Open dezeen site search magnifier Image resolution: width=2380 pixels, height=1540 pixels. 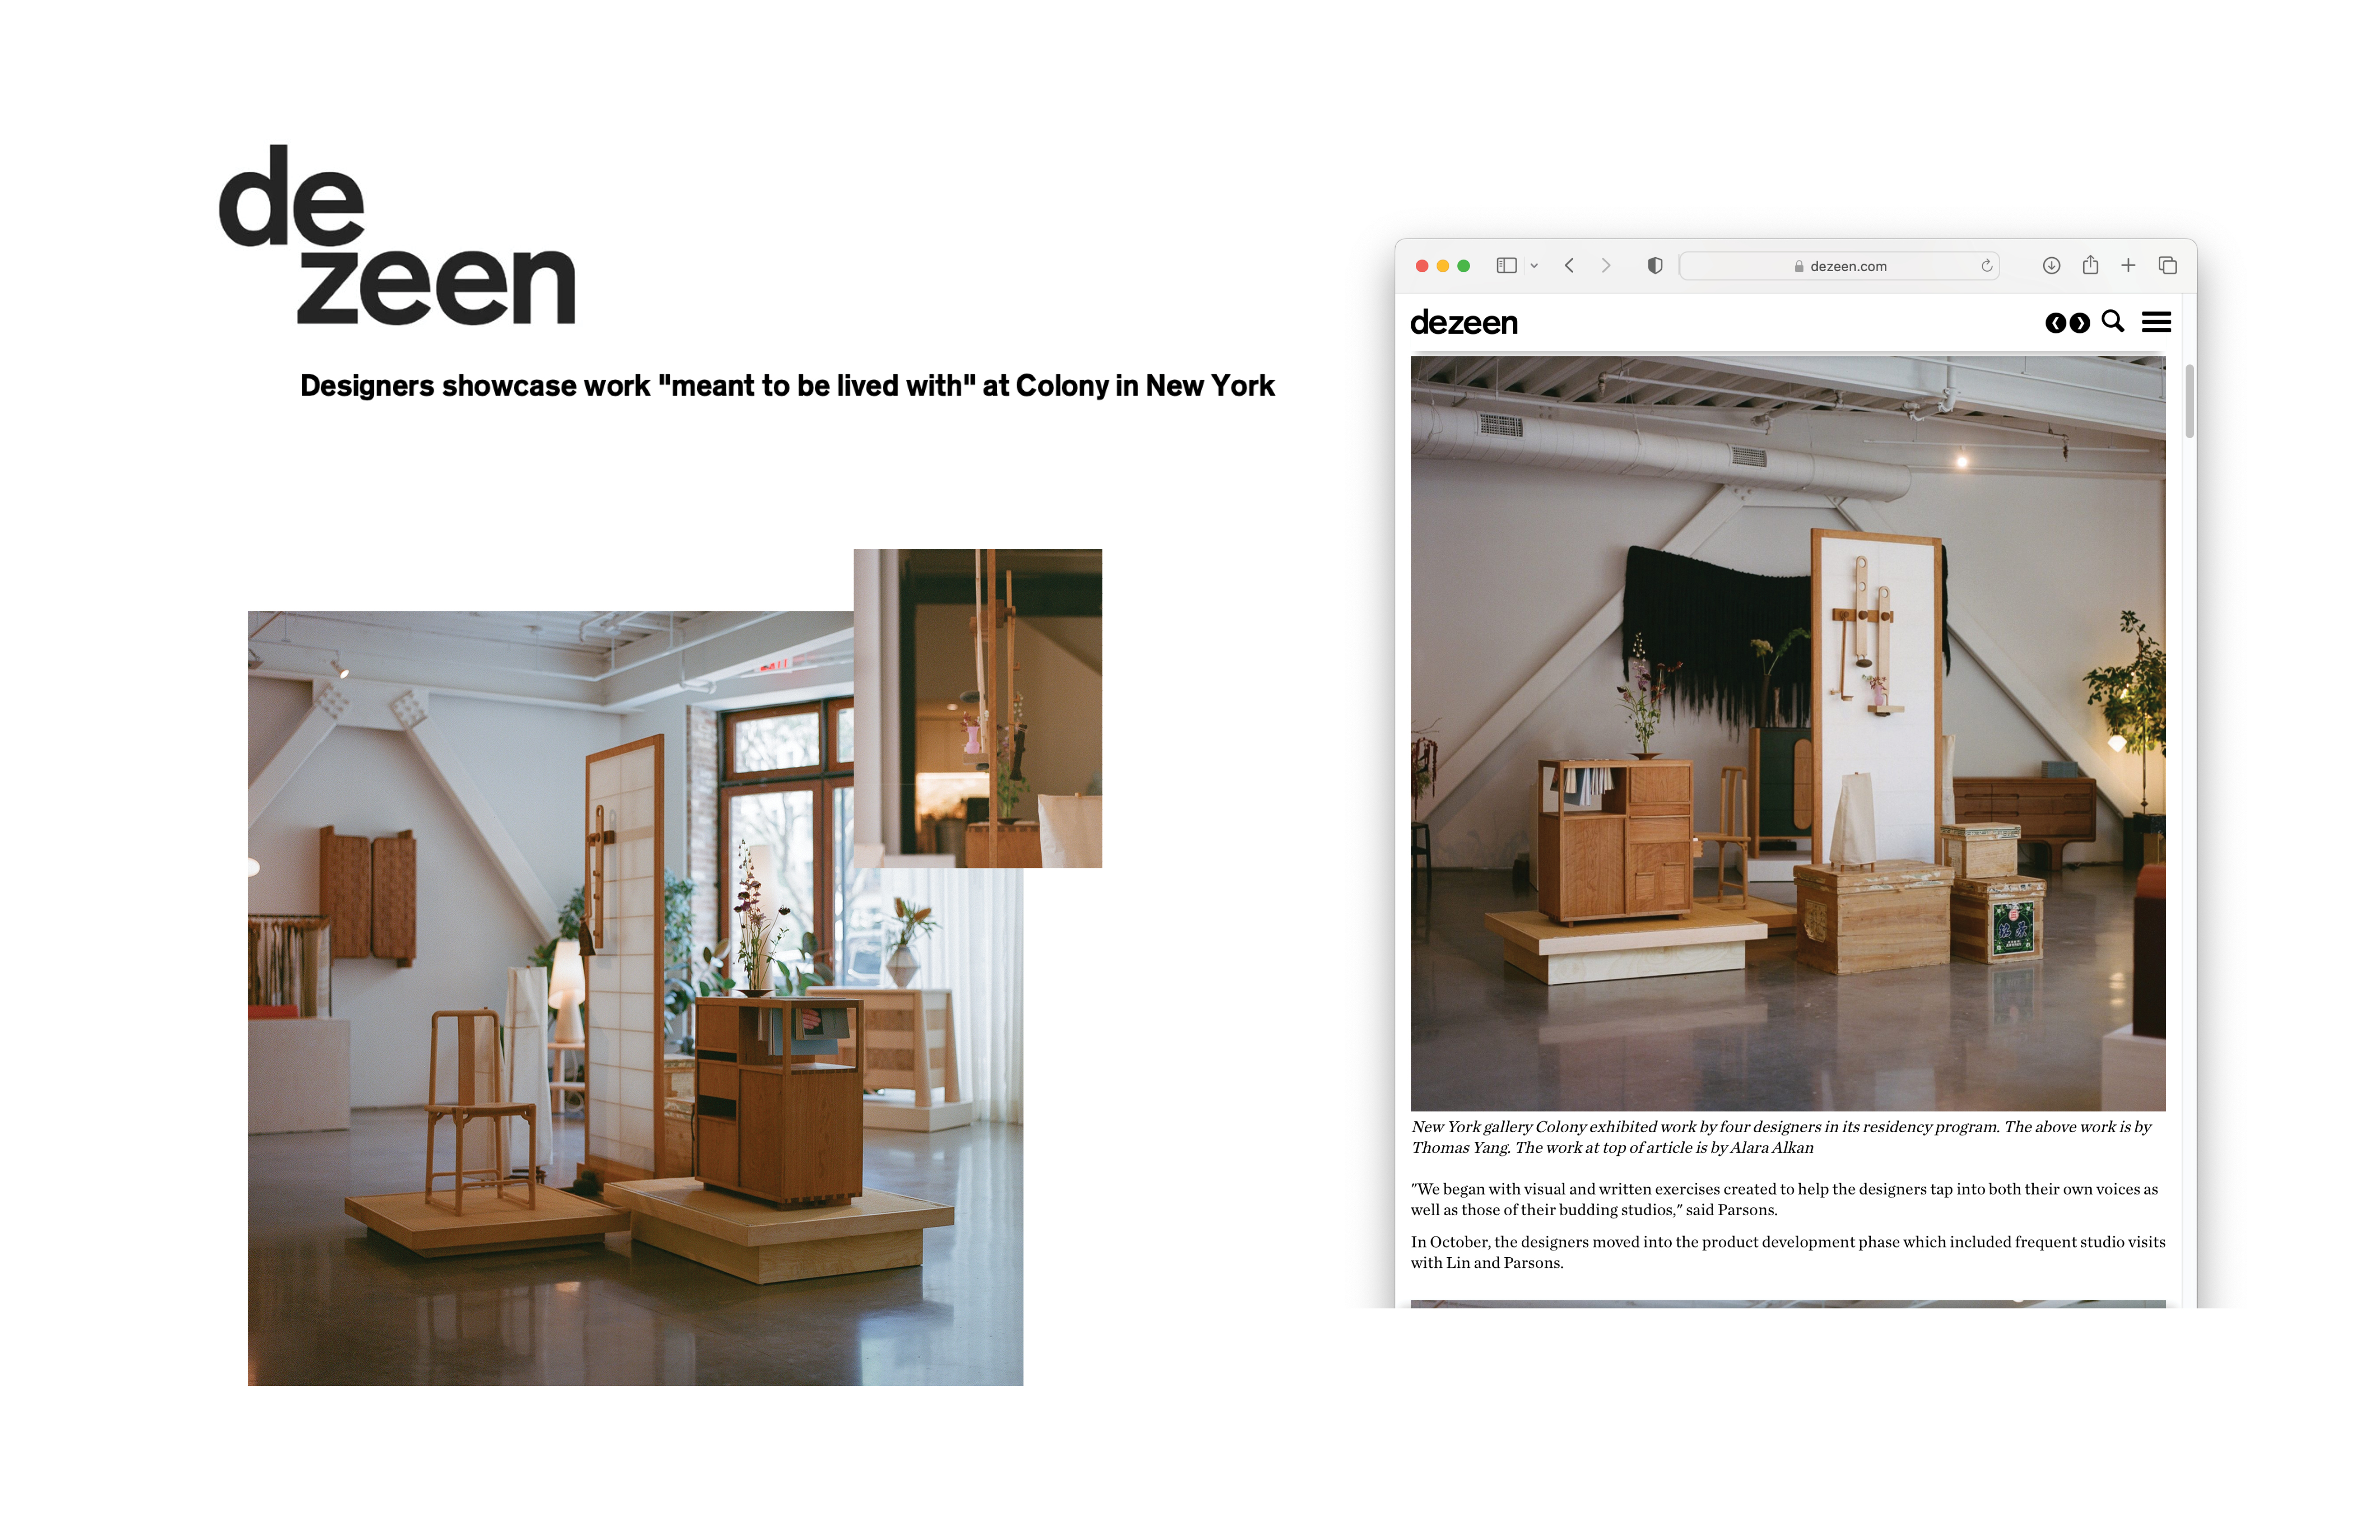(2112, 321)
